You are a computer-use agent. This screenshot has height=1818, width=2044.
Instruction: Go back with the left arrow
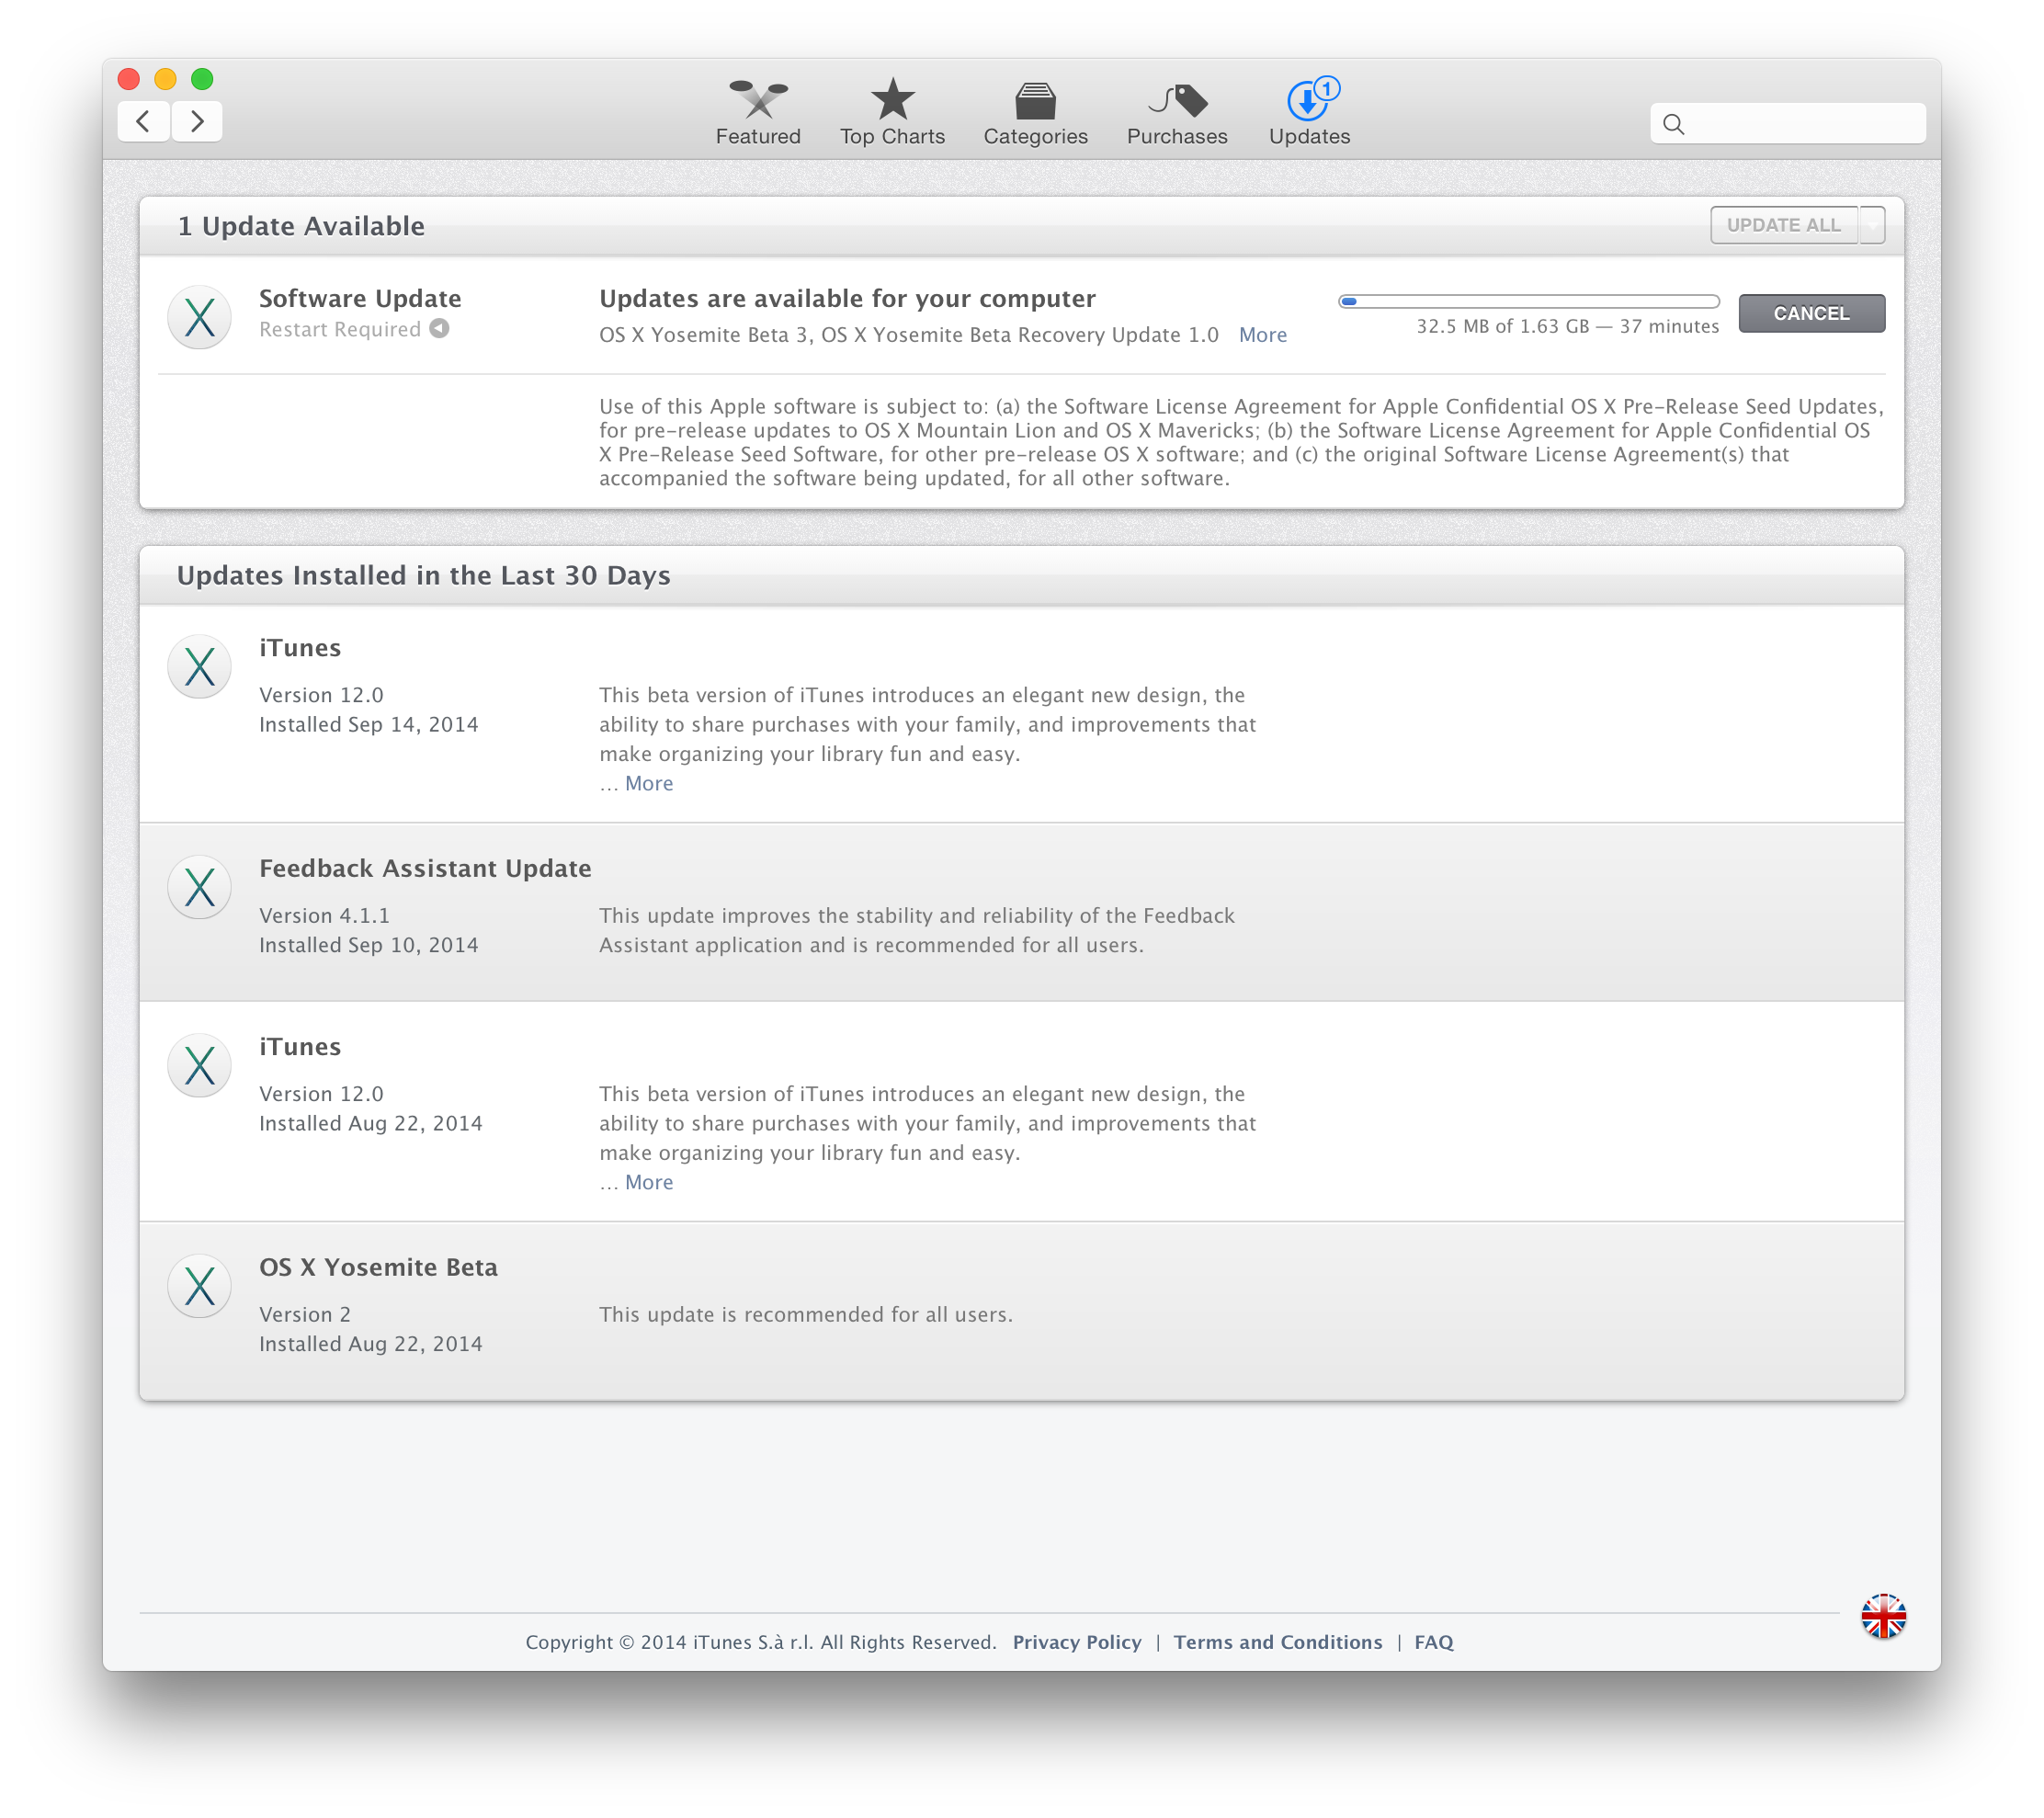click(144, 121)
